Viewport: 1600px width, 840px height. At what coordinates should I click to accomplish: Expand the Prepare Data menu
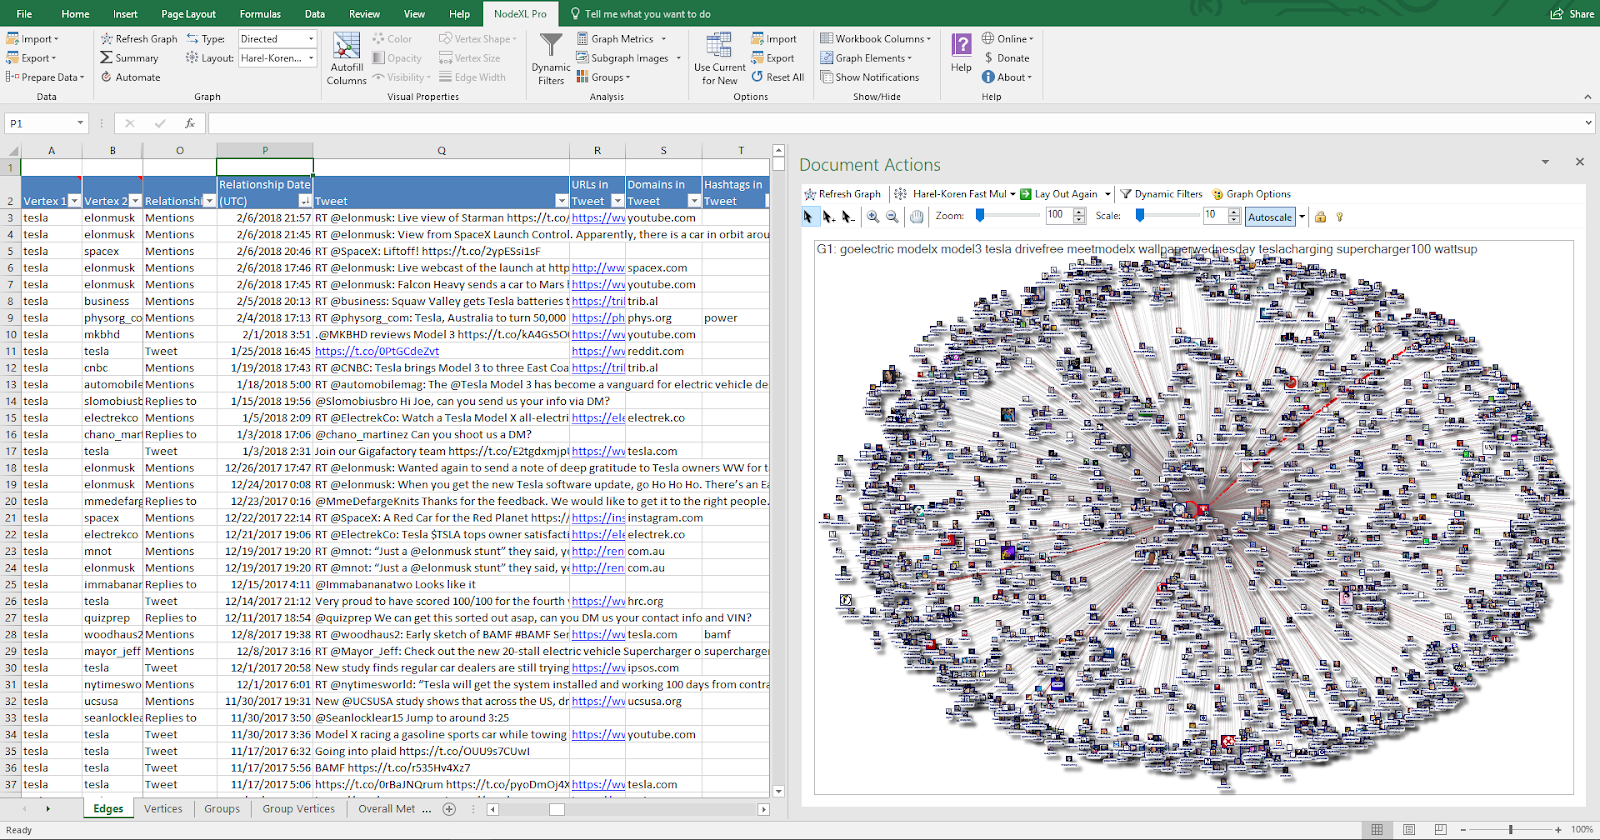(44, 77)
